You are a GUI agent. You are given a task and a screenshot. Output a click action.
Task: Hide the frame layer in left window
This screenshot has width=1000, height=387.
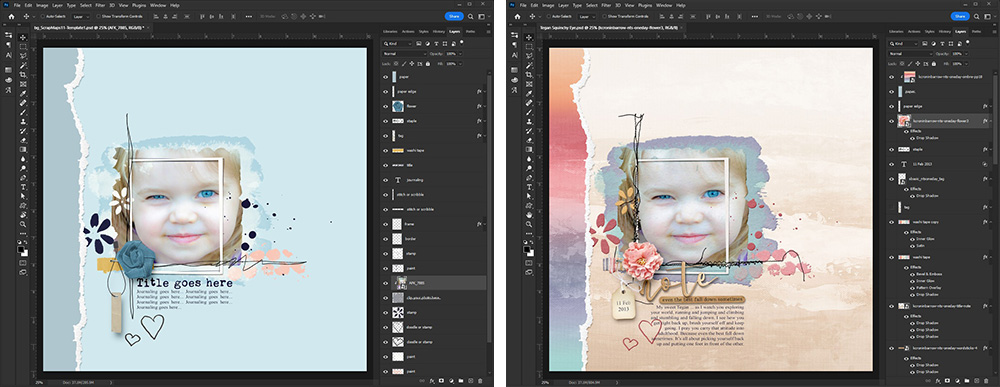click(x=385, y=224)
